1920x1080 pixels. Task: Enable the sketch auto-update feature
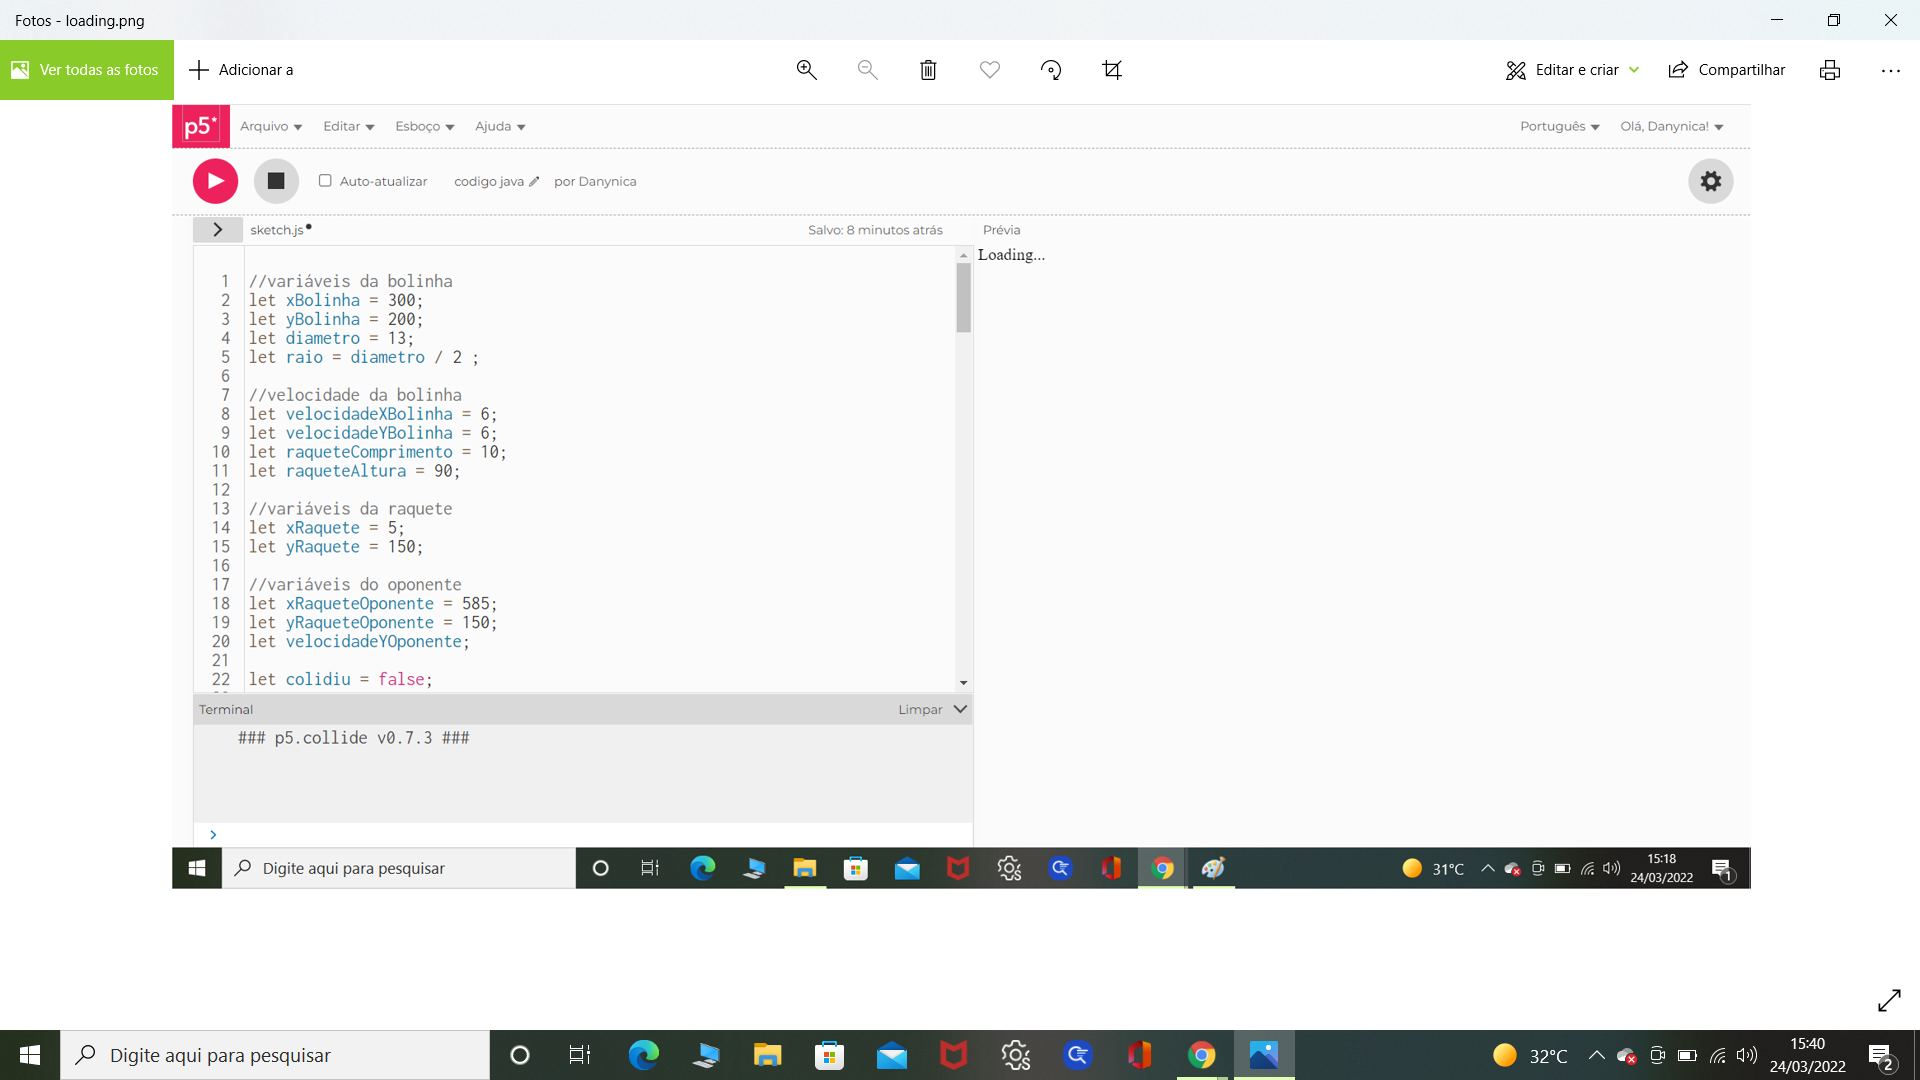pos(326,181)
